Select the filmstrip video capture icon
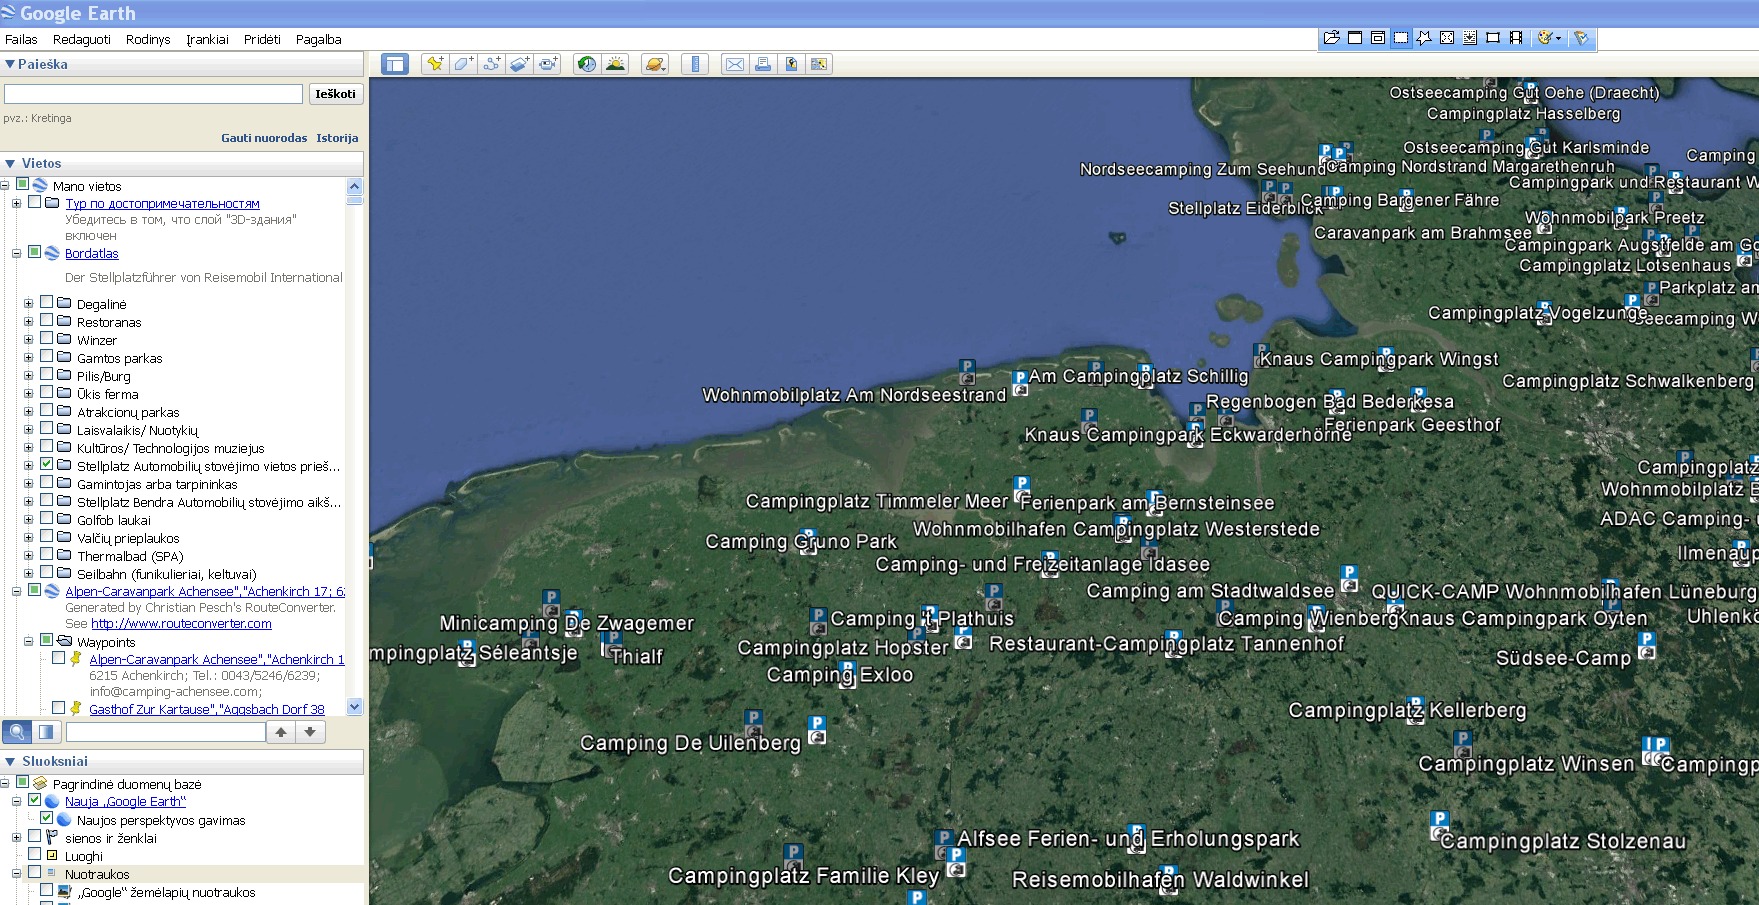Screen dimensions: 1759x905 1516,38
